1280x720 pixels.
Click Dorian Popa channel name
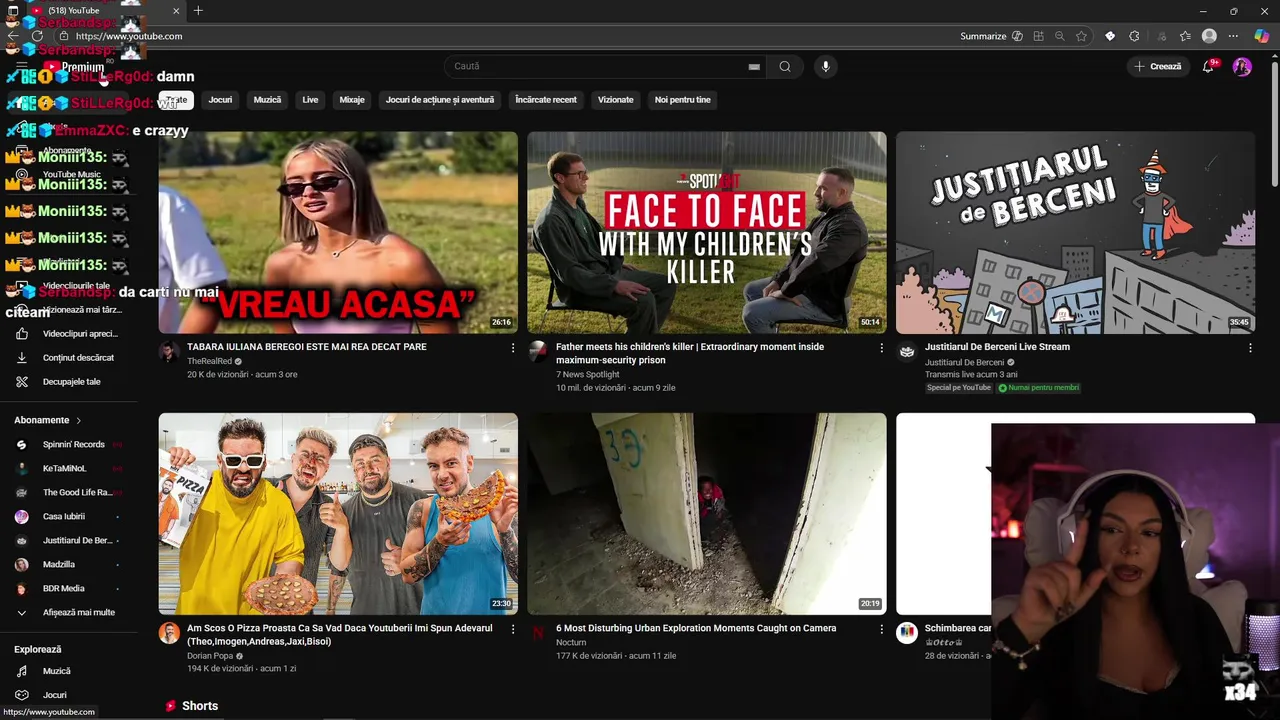click(210, 656)
